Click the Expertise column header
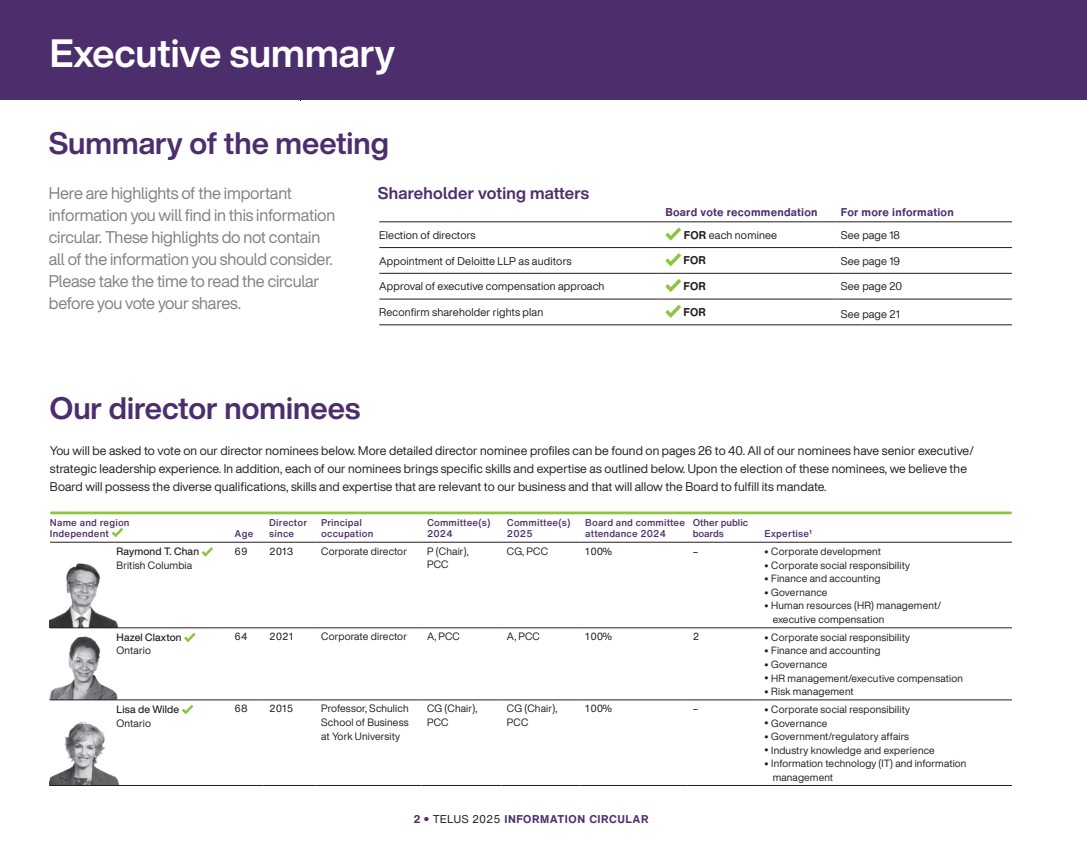 pos(787,534)
